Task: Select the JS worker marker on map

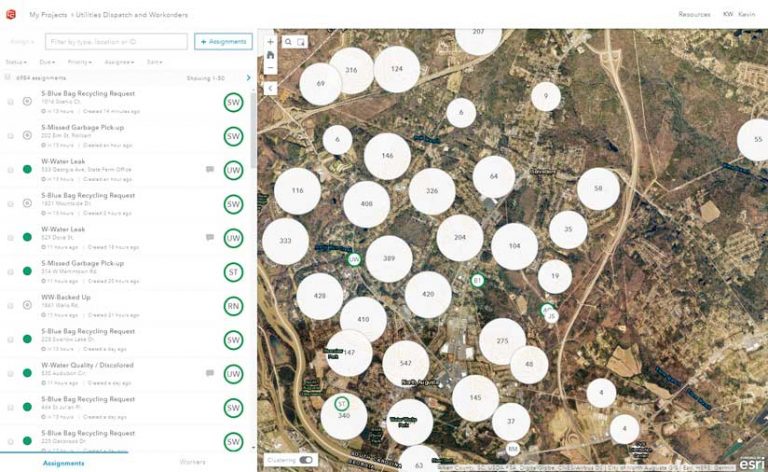Action: click(x=552, y=316)
